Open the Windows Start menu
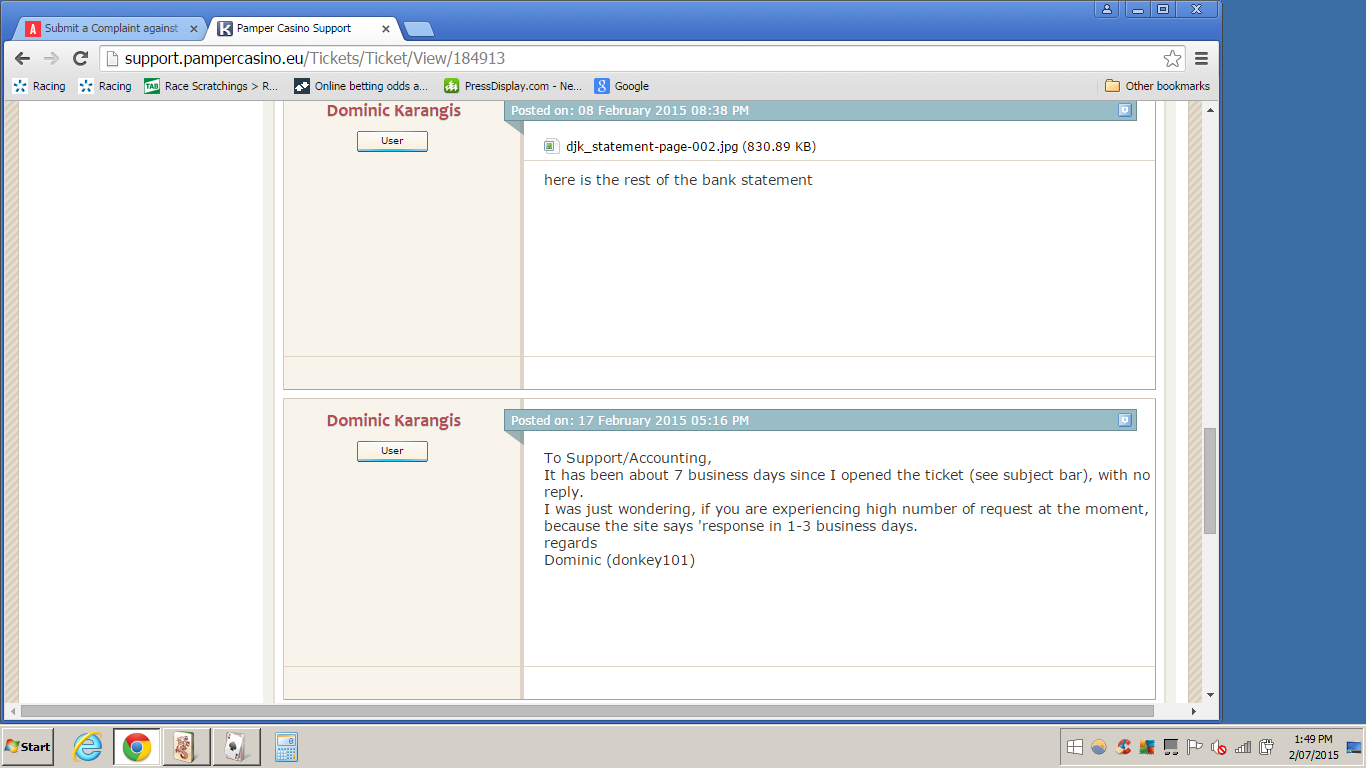This screenshot has width=1366, height=768. click(28, 747)
